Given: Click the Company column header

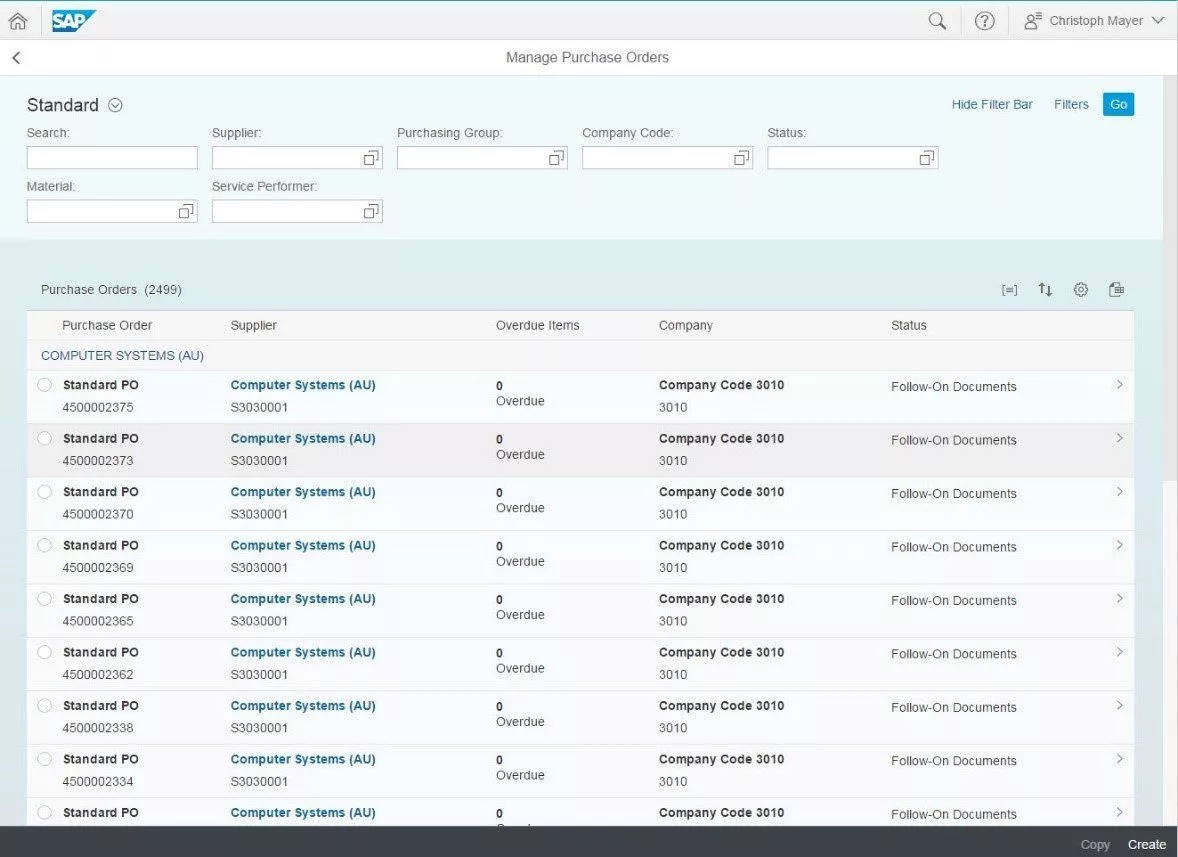Looking at the screenshot, I should (685, 325).
